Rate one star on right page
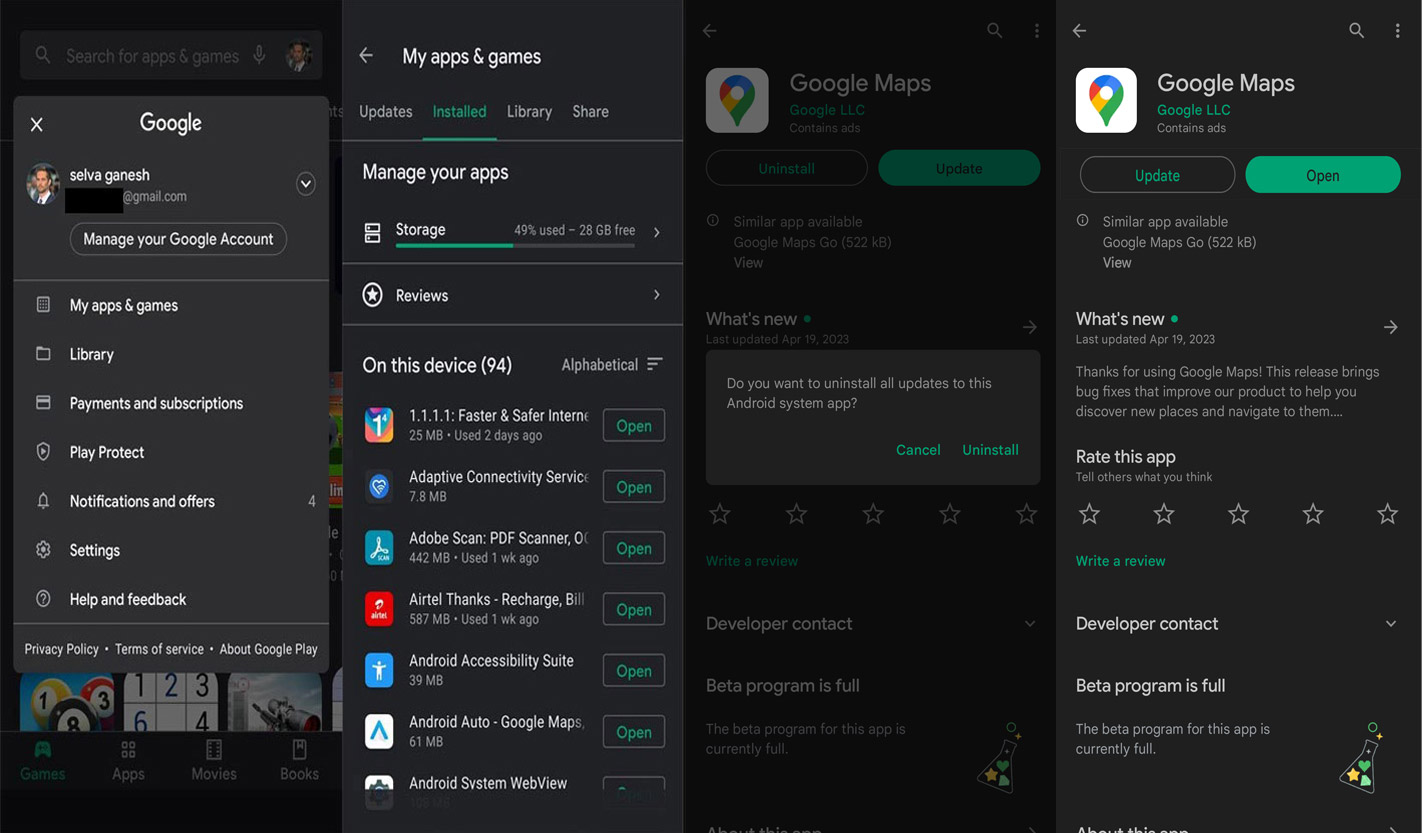Screen dimensions: 1423x833 coord(1089,514)
